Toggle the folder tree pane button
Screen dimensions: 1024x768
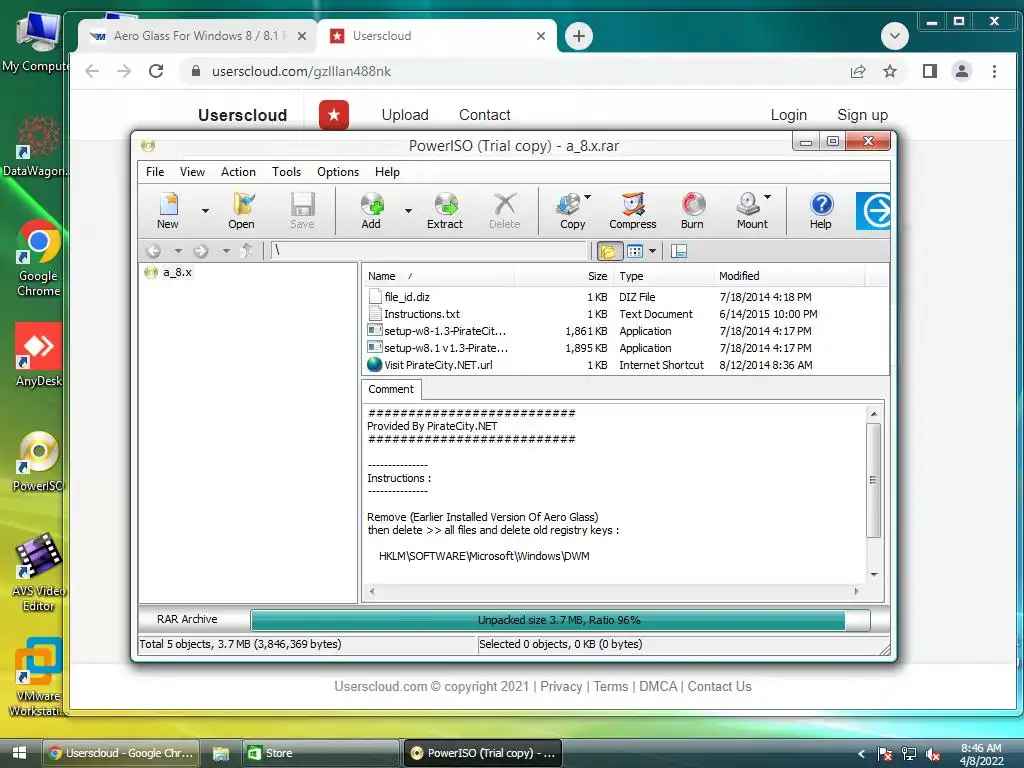pyautogui.click(x=609, y=251)
